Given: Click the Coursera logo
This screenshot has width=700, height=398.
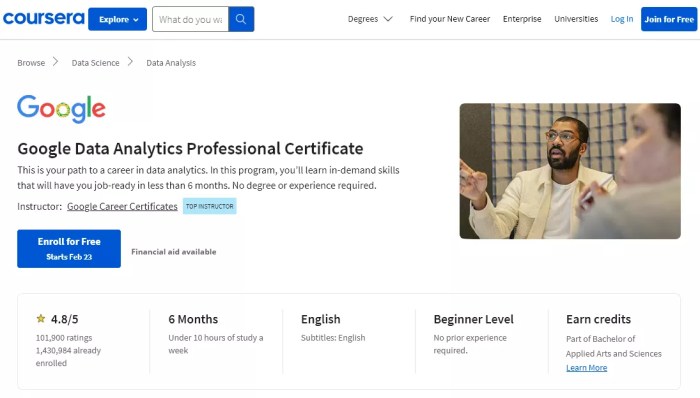Looking at the screenshot, I should click(x=43, y=18).
